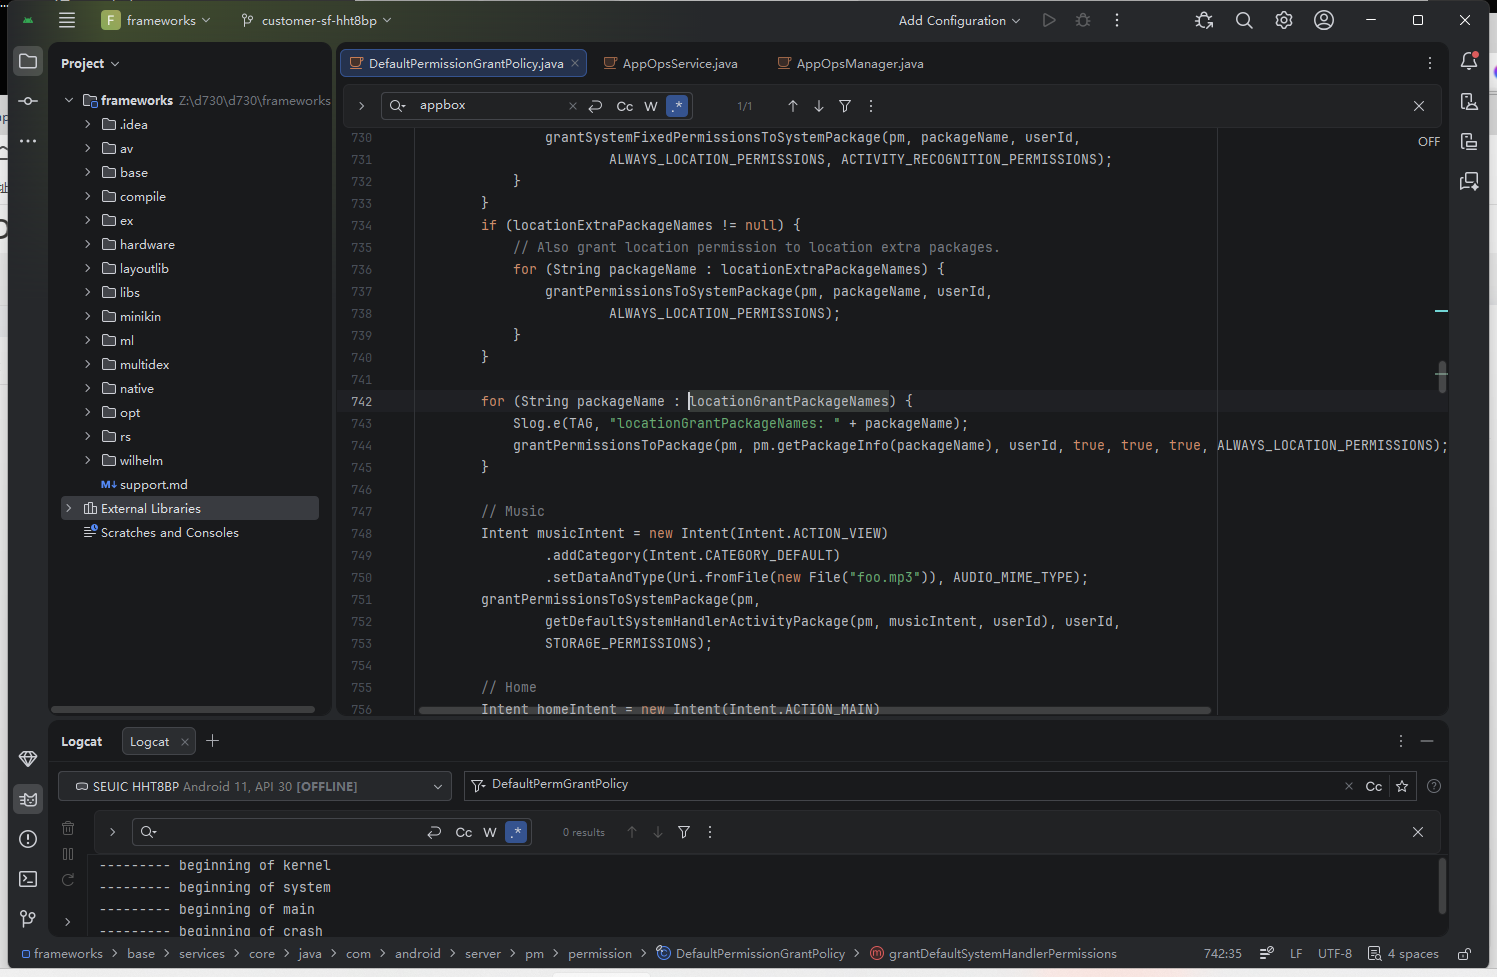Open the customer-sf-hht8bp branch dropdown
This screenshot has width=1497, height=977.
pyautogui.click(x=316, y=20)
